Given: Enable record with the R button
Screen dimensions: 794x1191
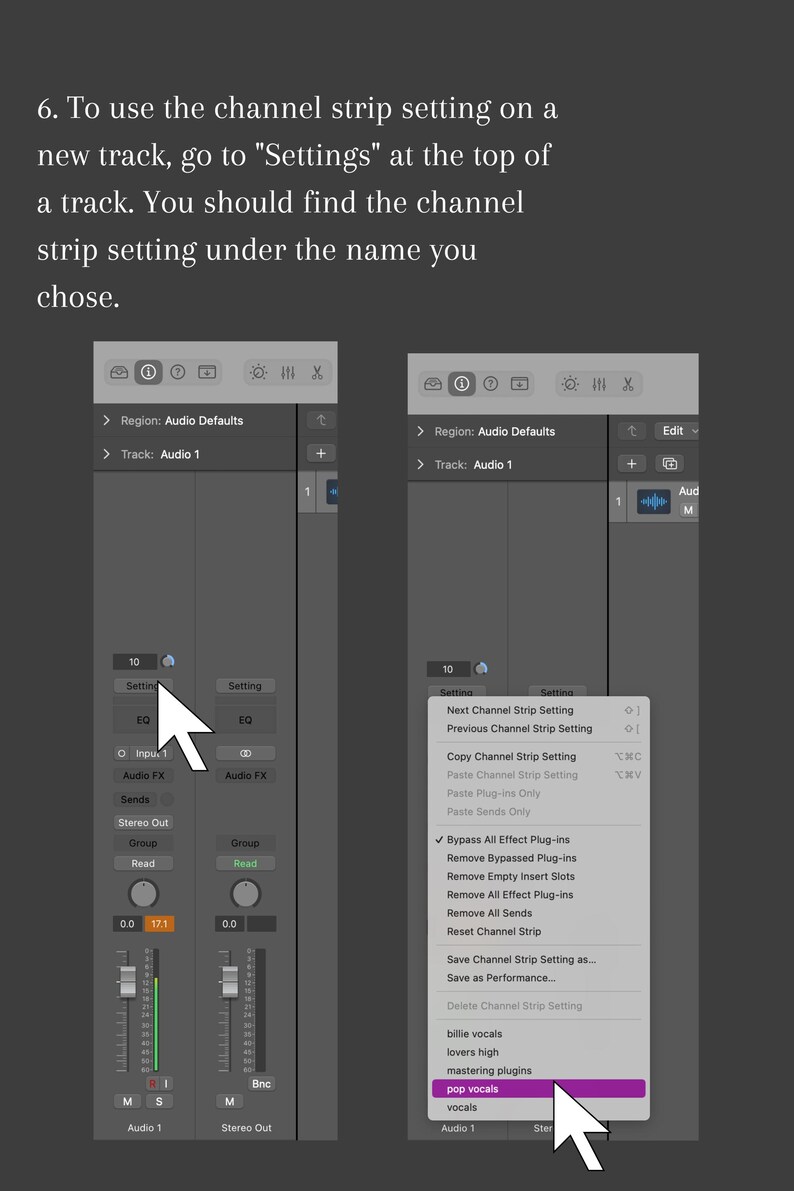Looking at the screenshot, I should [152, 1084].
